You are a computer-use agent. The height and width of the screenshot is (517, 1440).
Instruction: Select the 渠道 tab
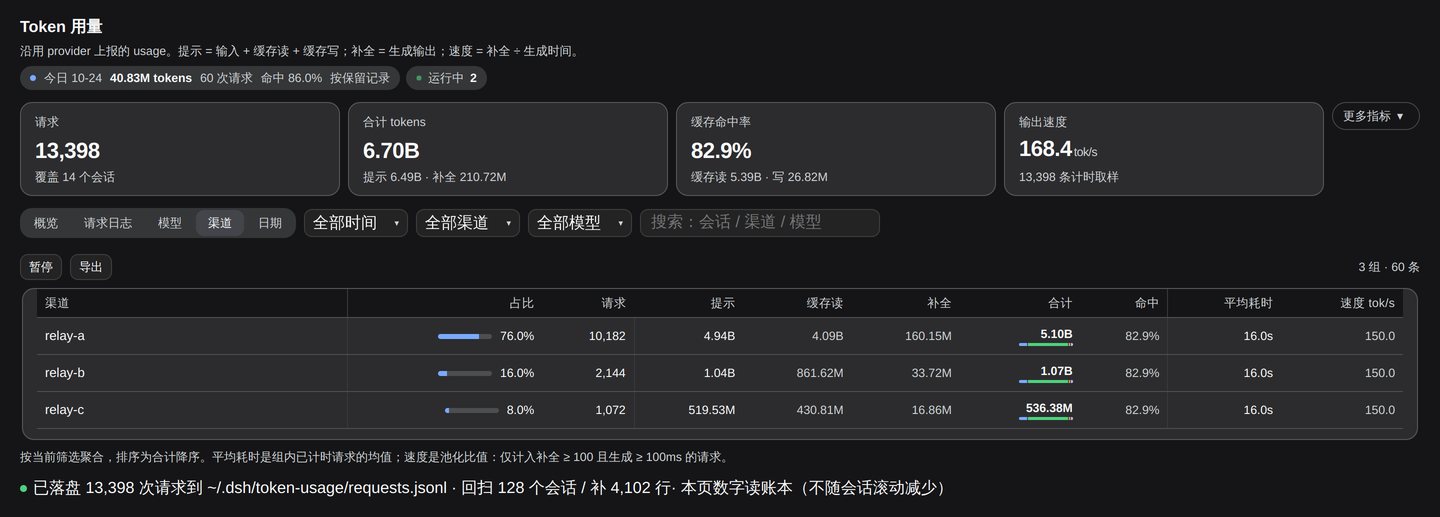pyautogui.click(x=220, y=223)
